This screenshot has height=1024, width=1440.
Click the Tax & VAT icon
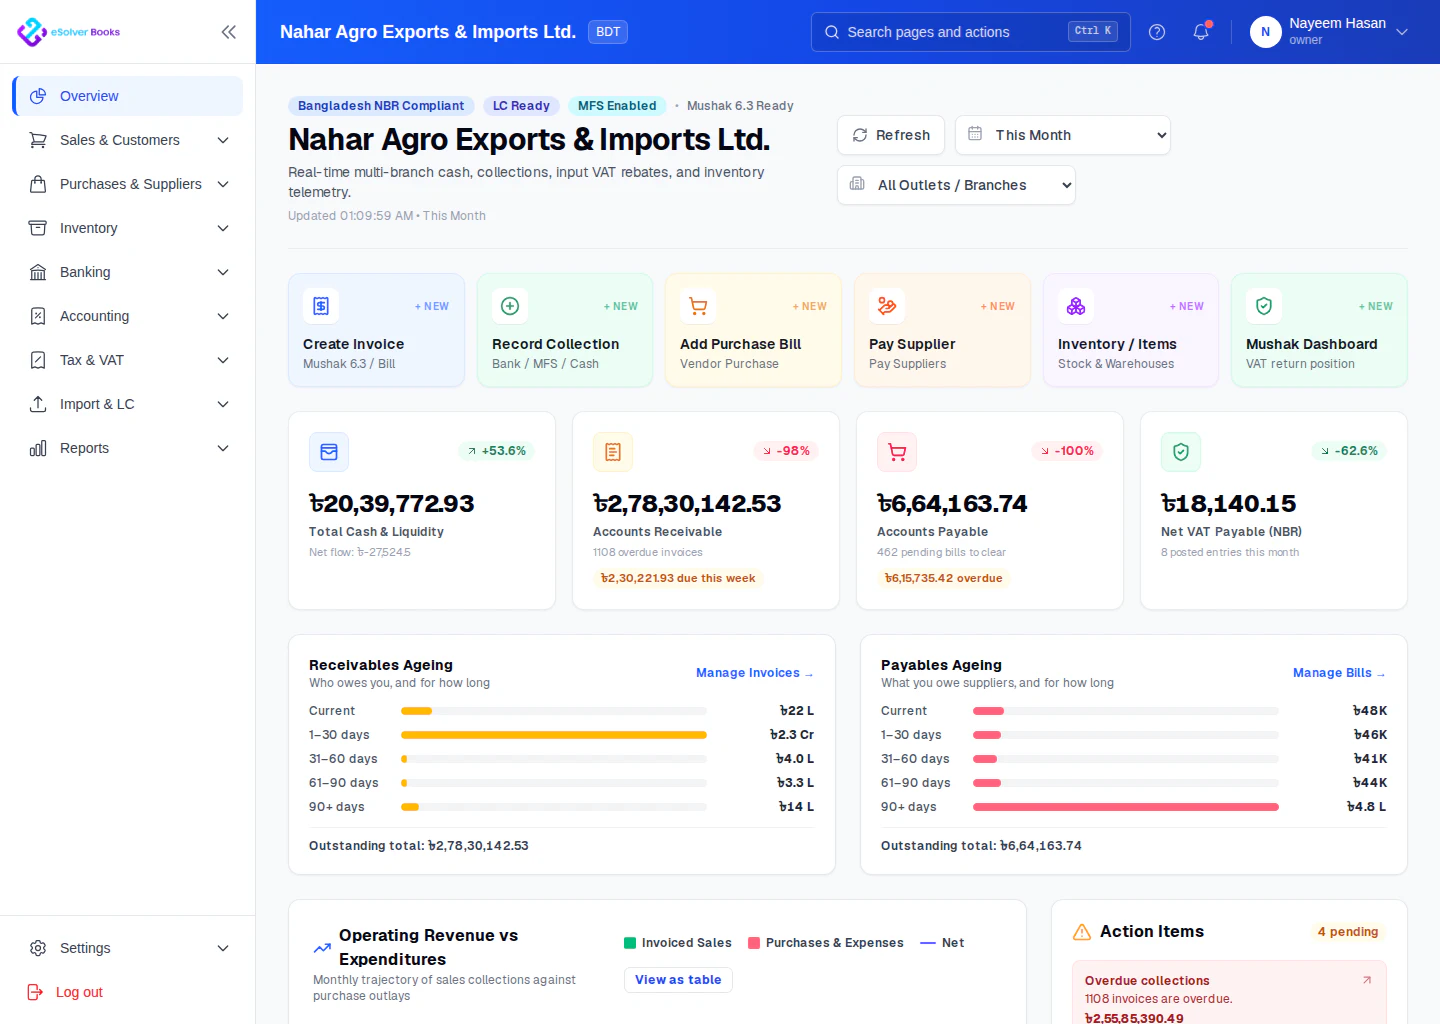click(38, 360)
